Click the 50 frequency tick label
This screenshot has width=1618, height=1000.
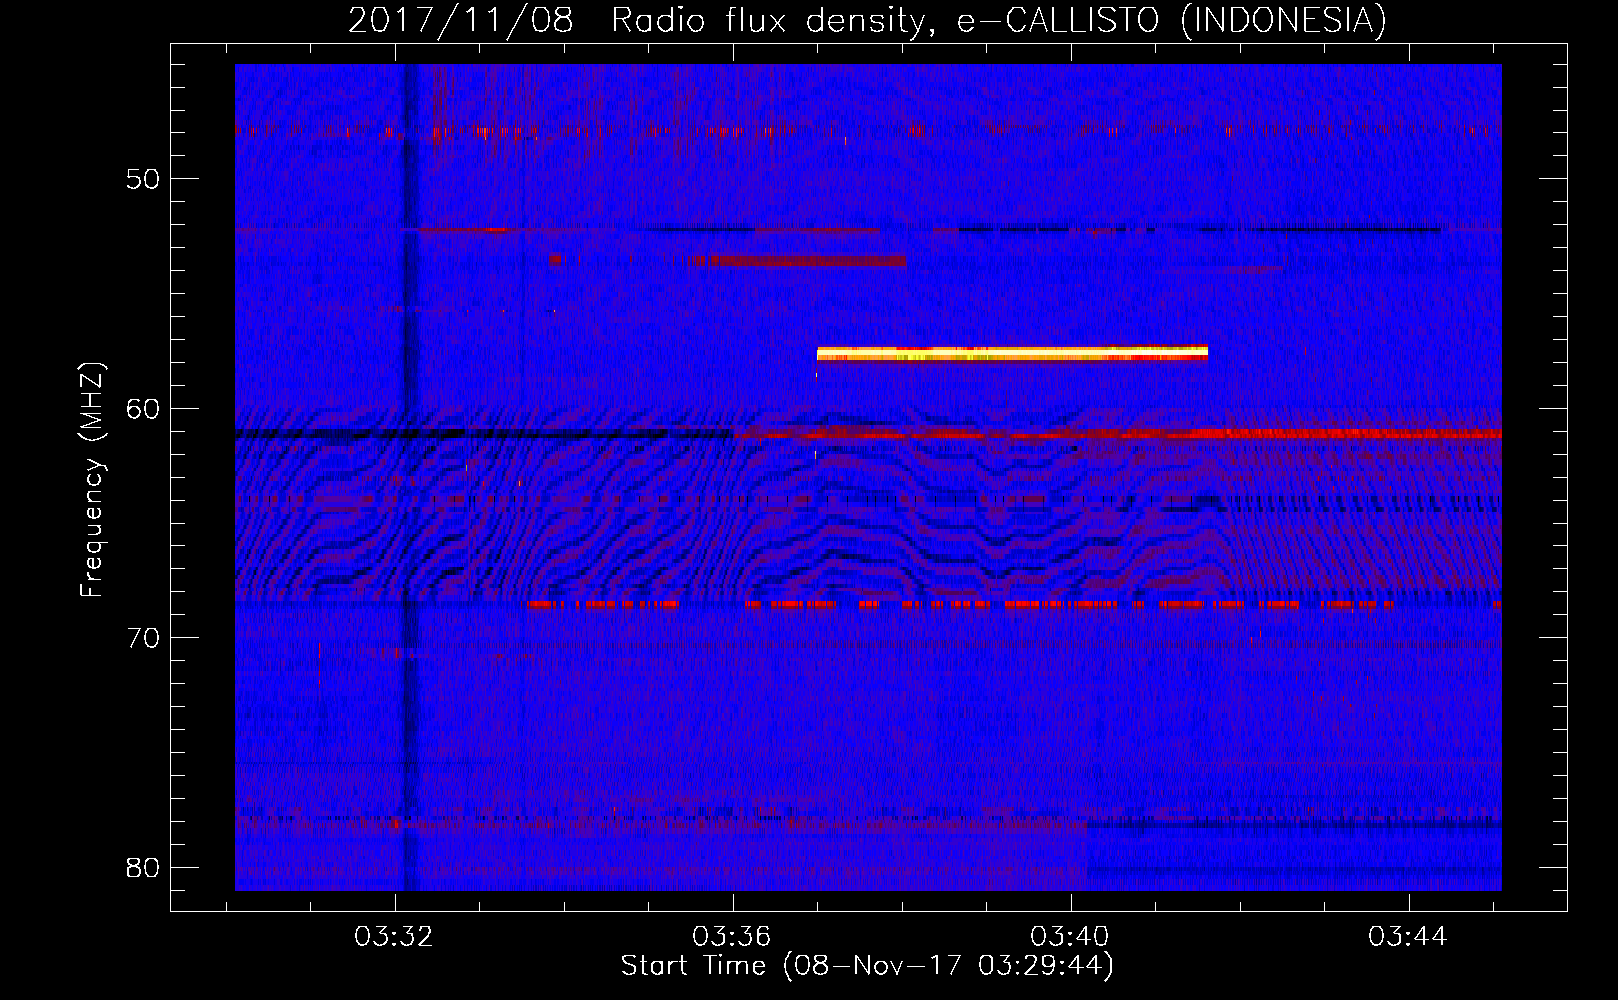143,179
